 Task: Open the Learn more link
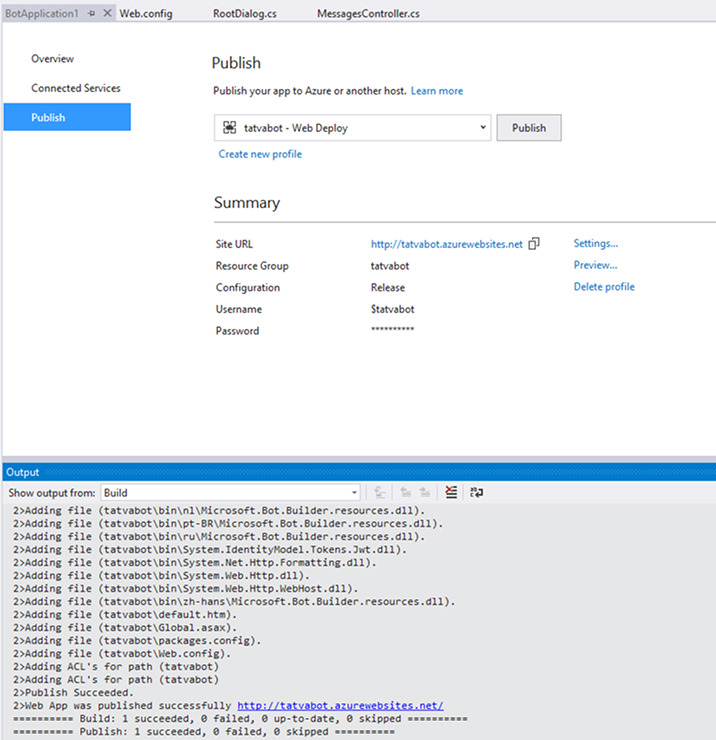point(437,91)
